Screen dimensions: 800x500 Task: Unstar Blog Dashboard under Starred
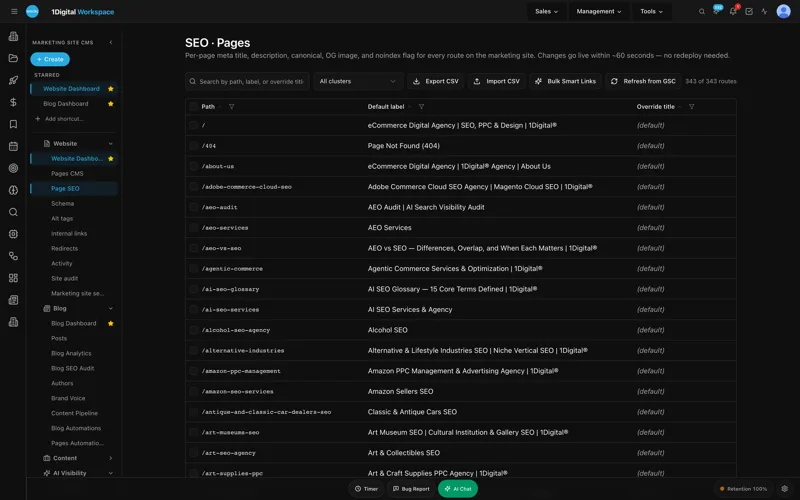point(111,104)
